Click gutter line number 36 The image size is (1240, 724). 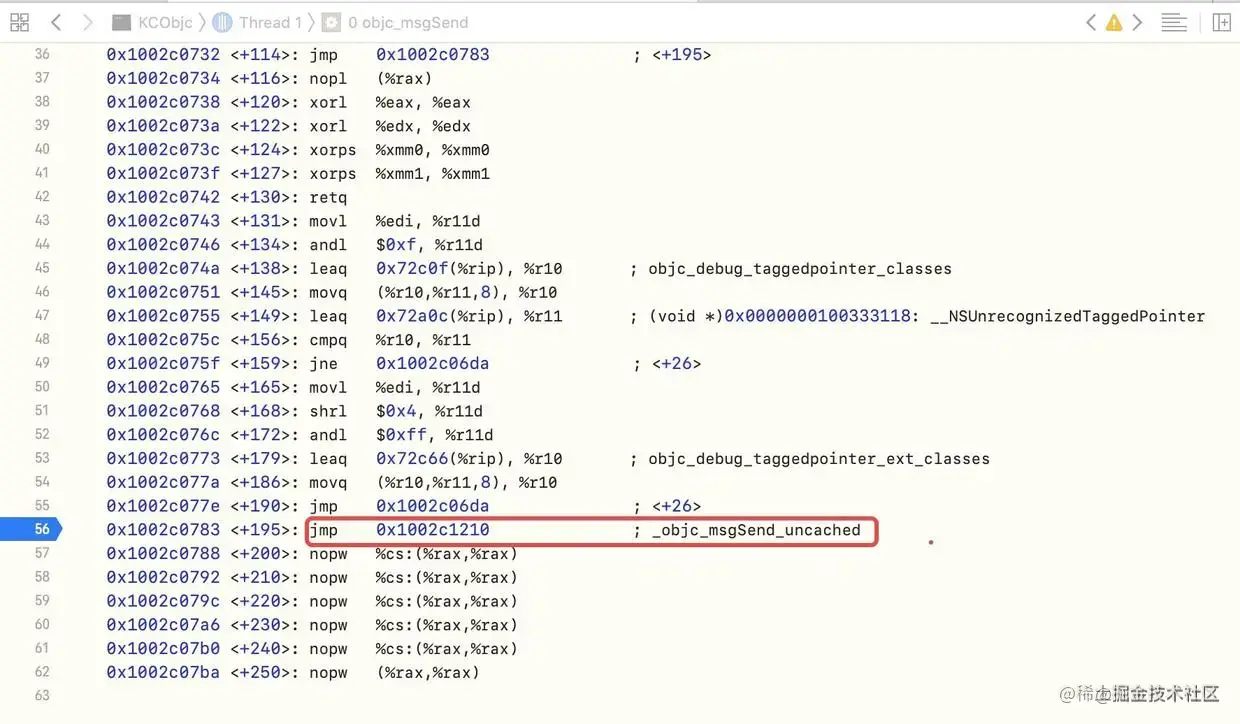[42, 54]
